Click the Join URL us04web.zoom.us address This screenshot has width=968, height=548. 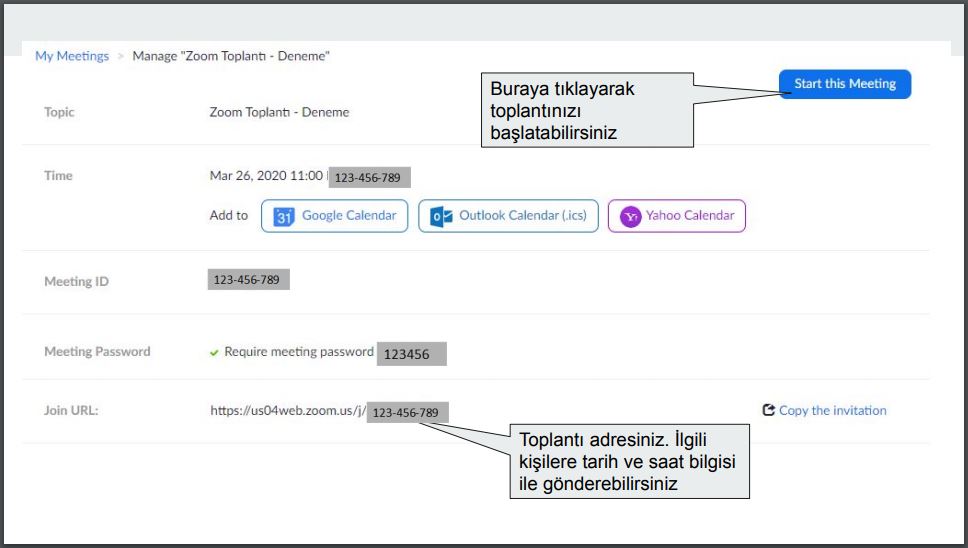[x=288, y=410]
